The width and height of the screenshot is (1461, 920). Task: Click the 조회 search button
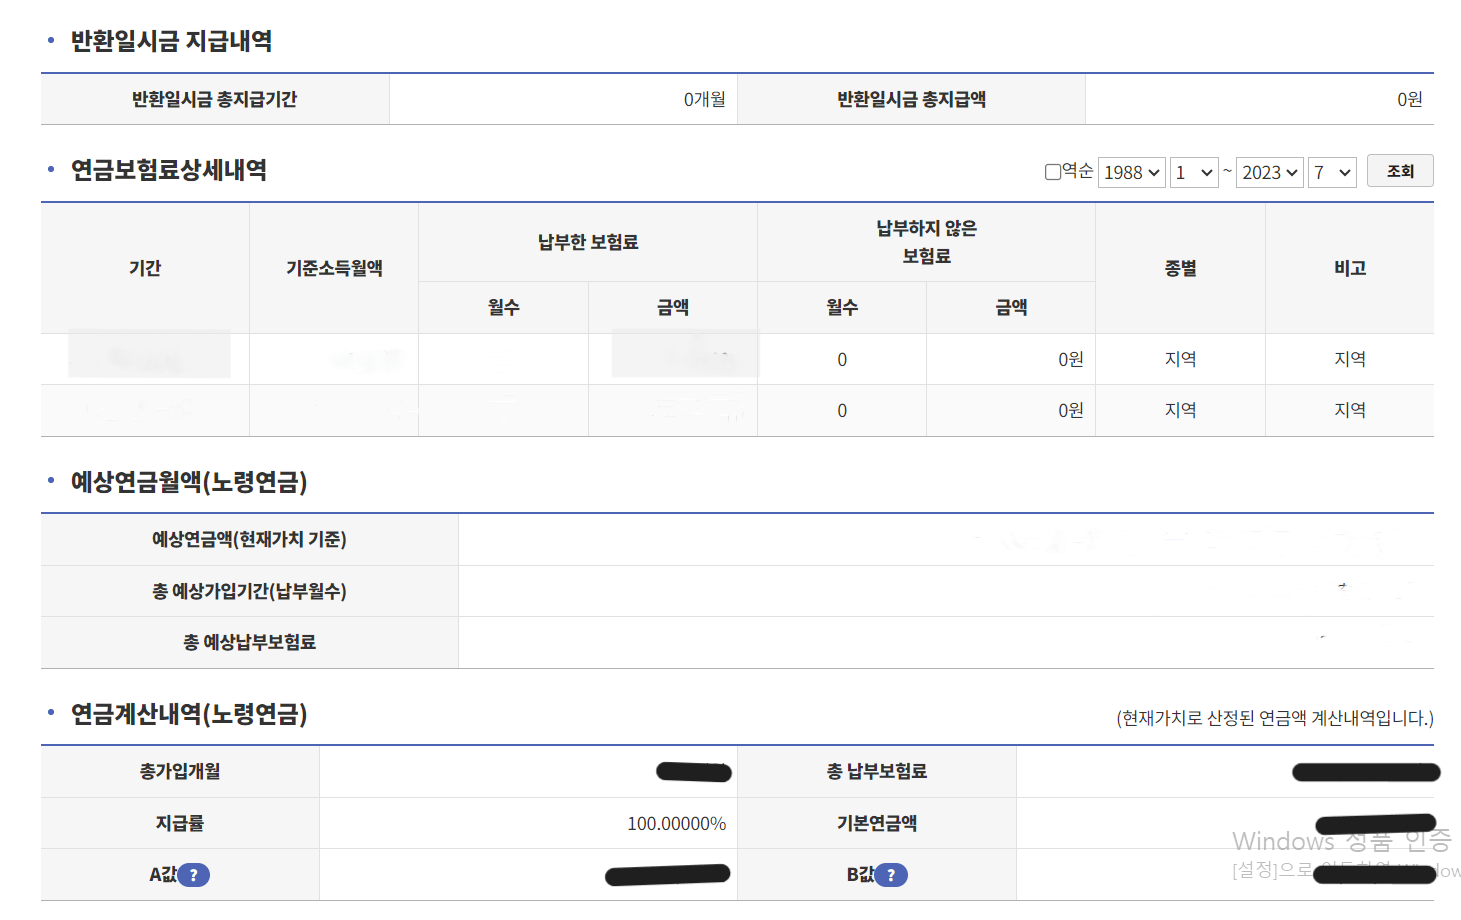[x=1400, y=170]
